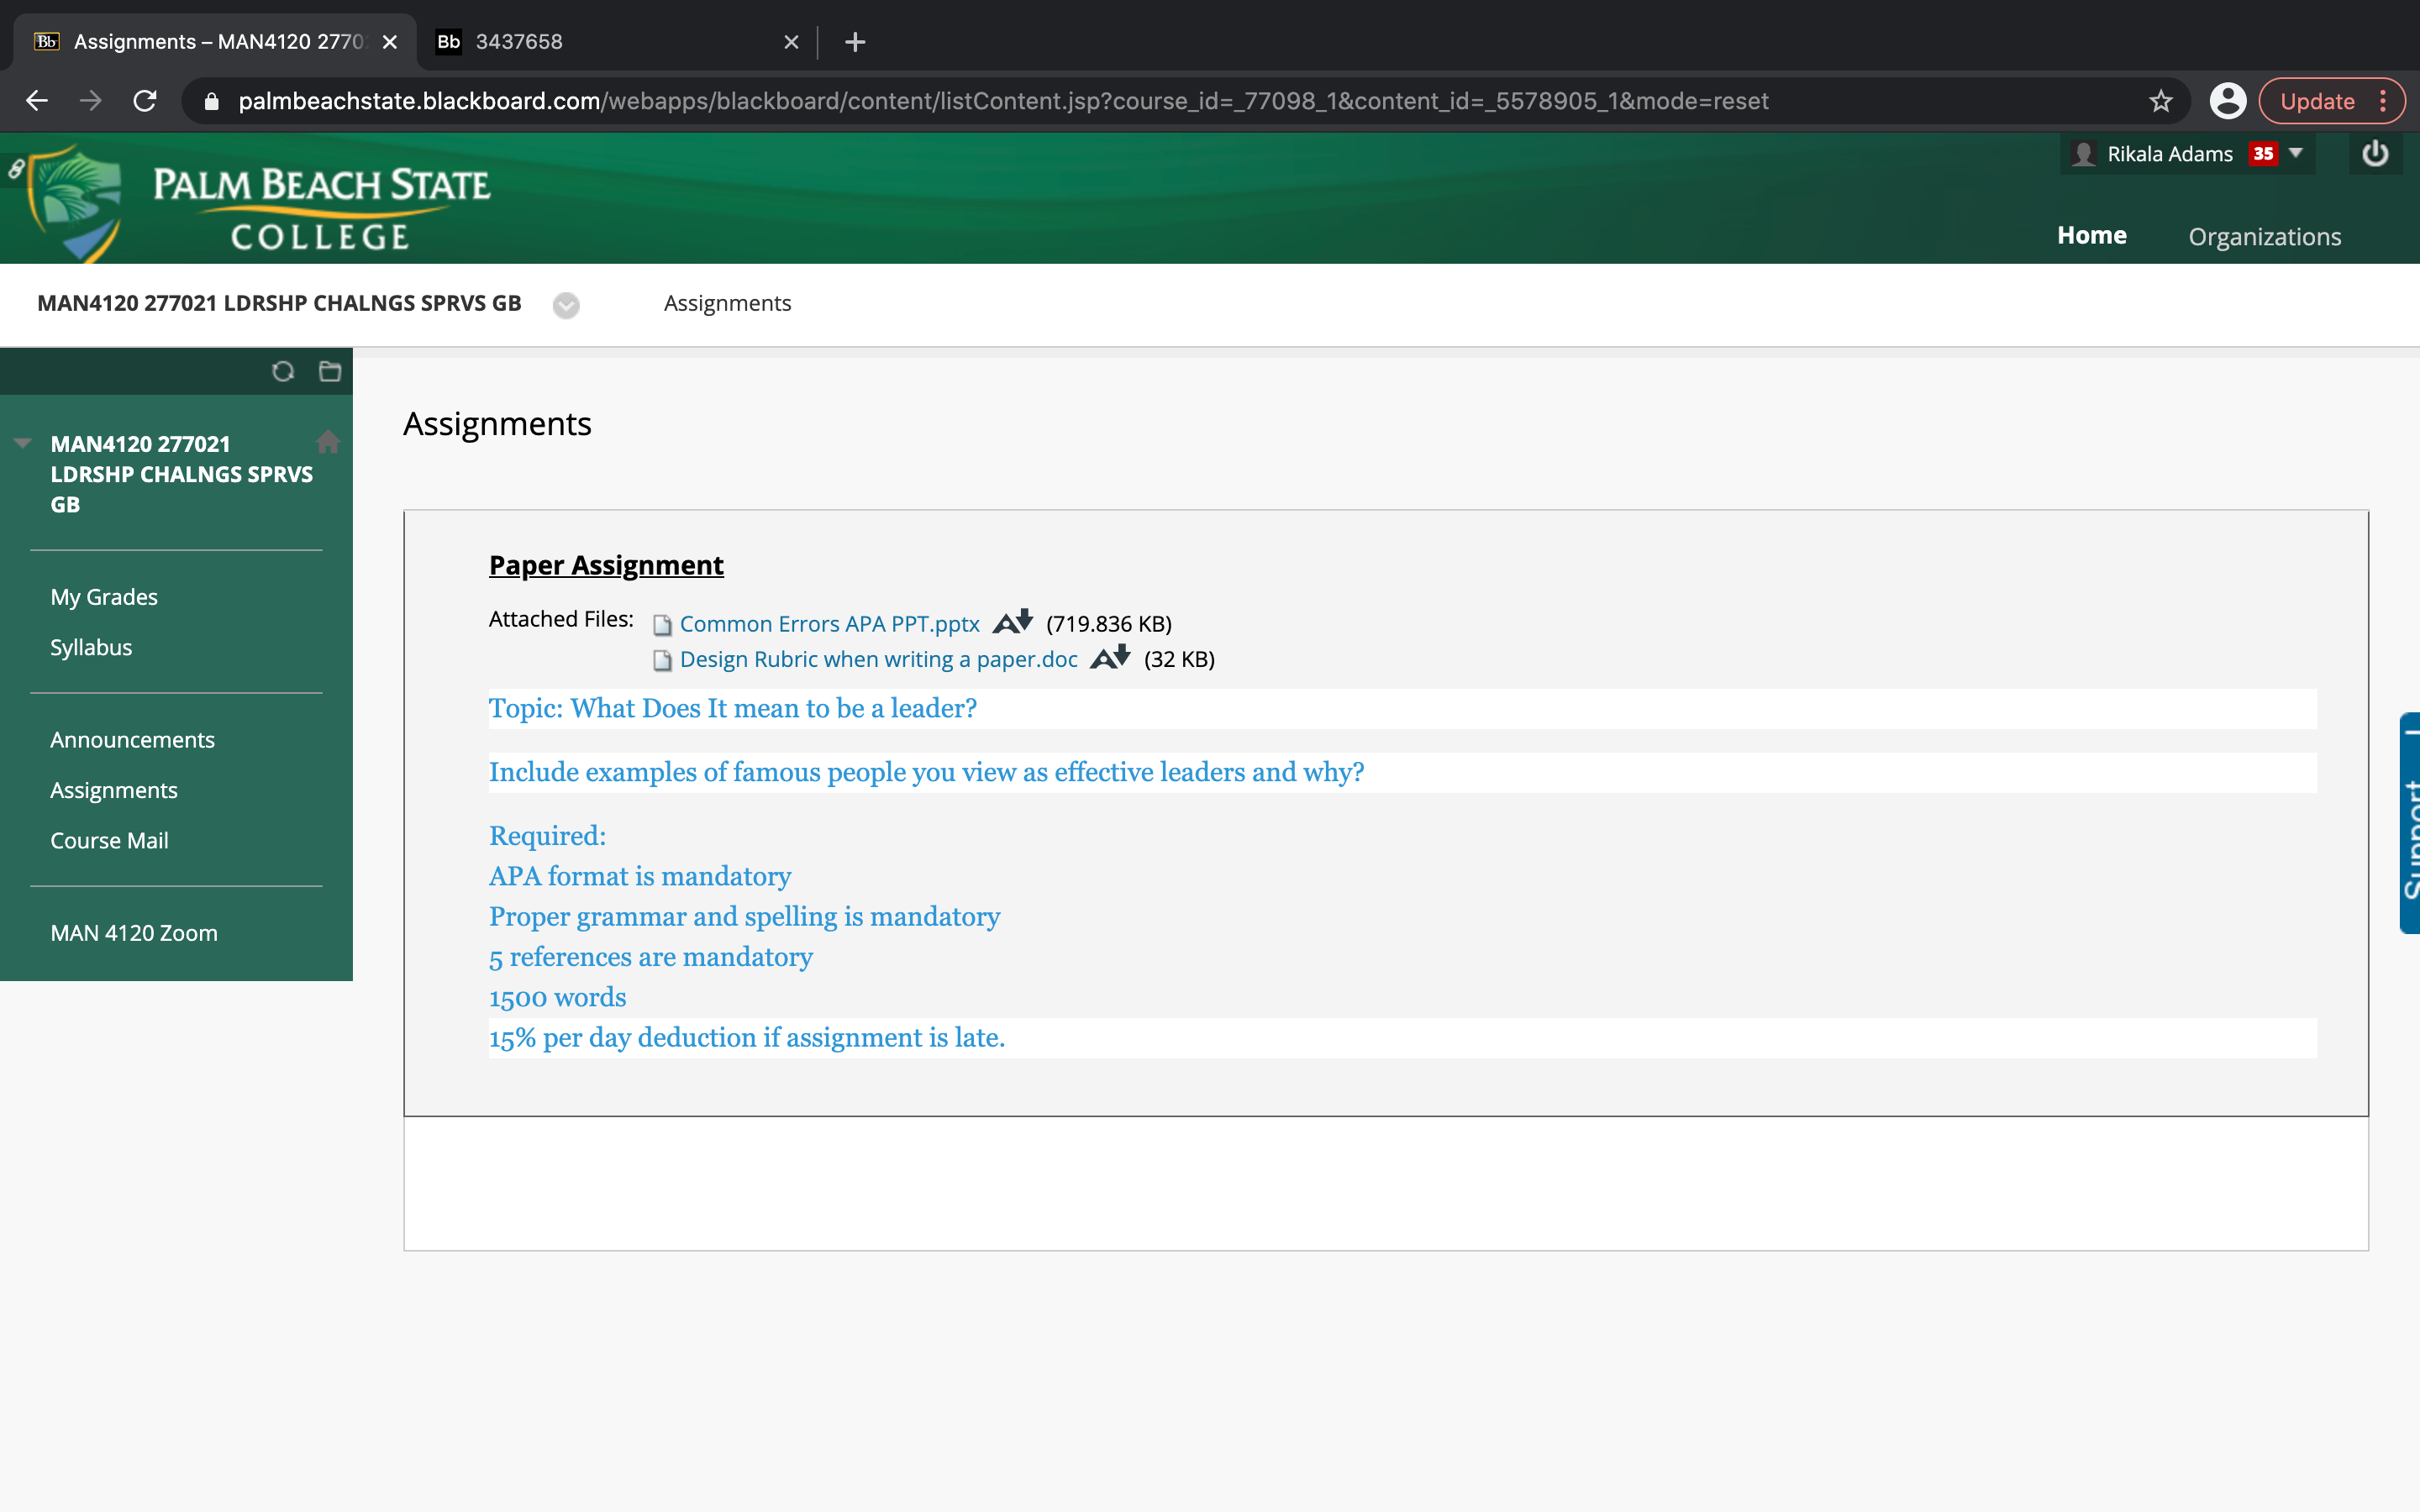Open the course folder view icon

pyautogui.click(x=330, y=372)
